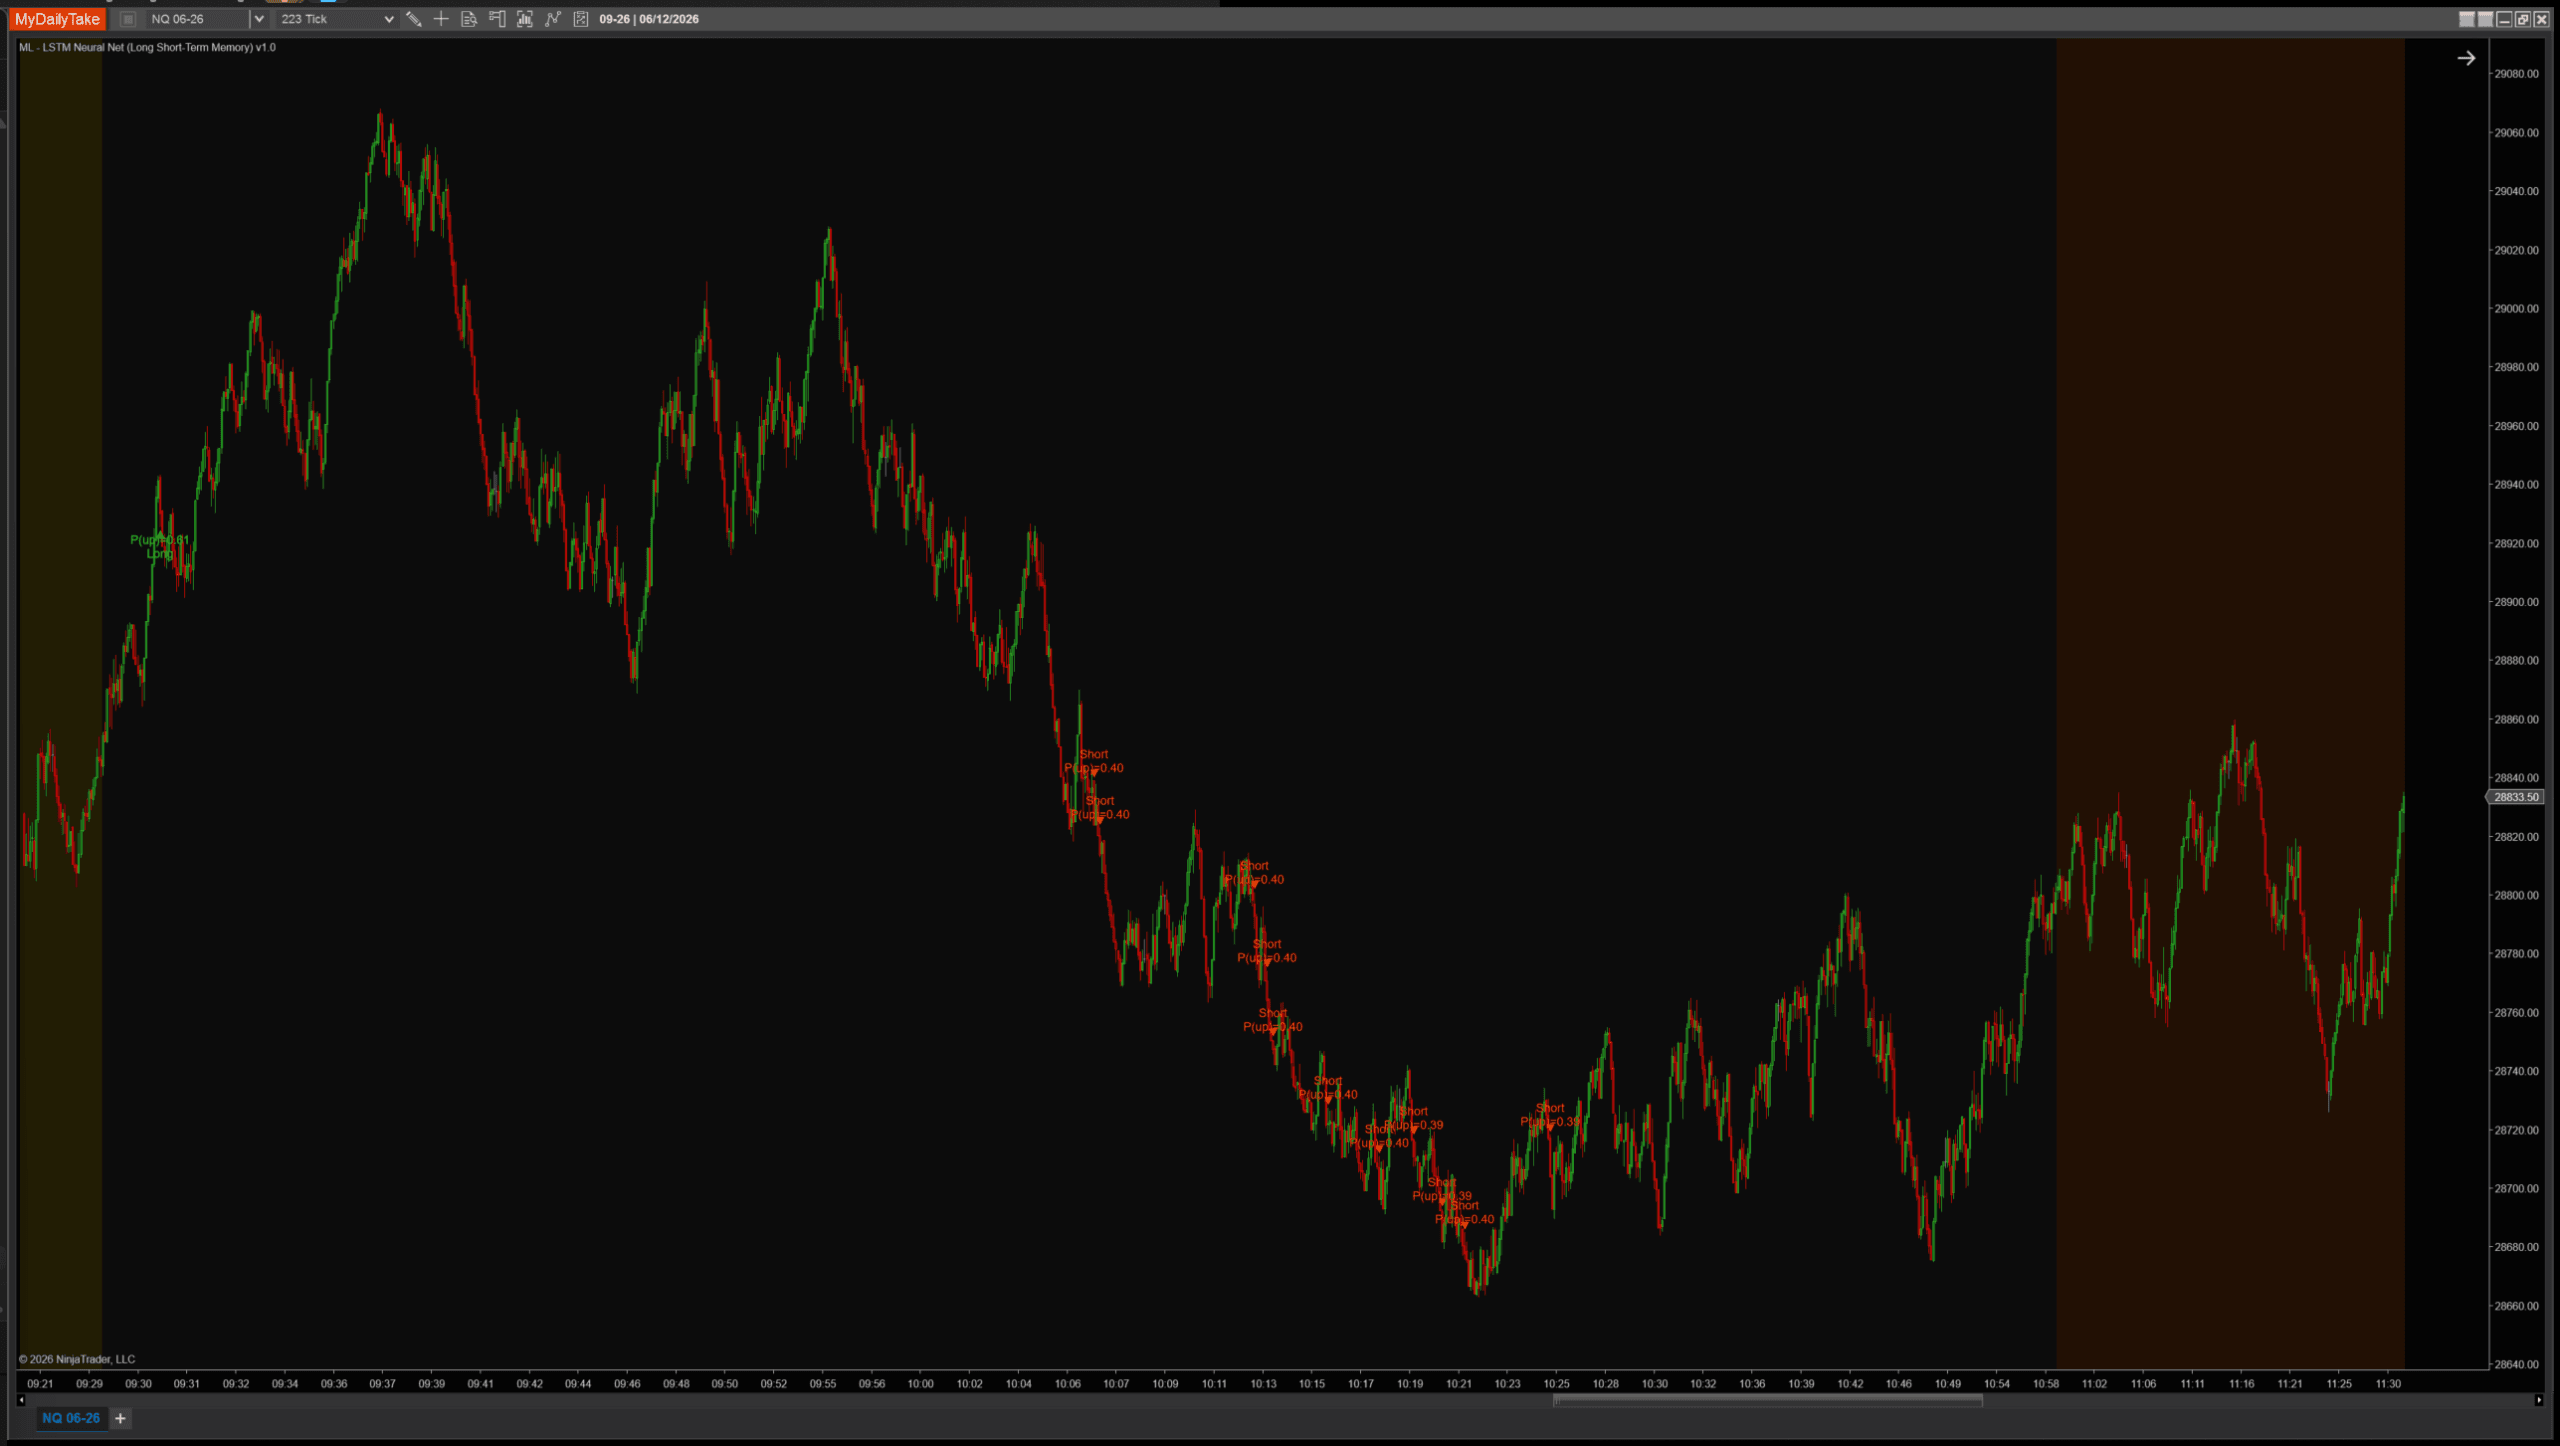
Task: Minimize the chart window
Action: [x=2504, y=19]
